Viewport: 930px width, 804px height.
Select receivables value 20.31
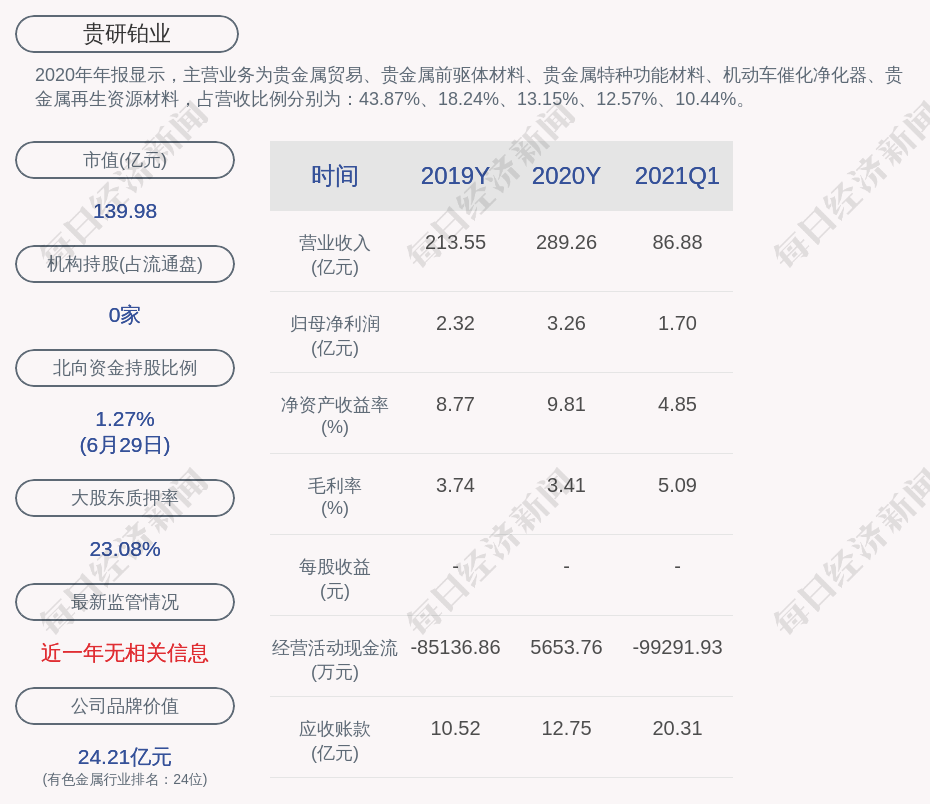pyautogui.click(x=677, y=729)
